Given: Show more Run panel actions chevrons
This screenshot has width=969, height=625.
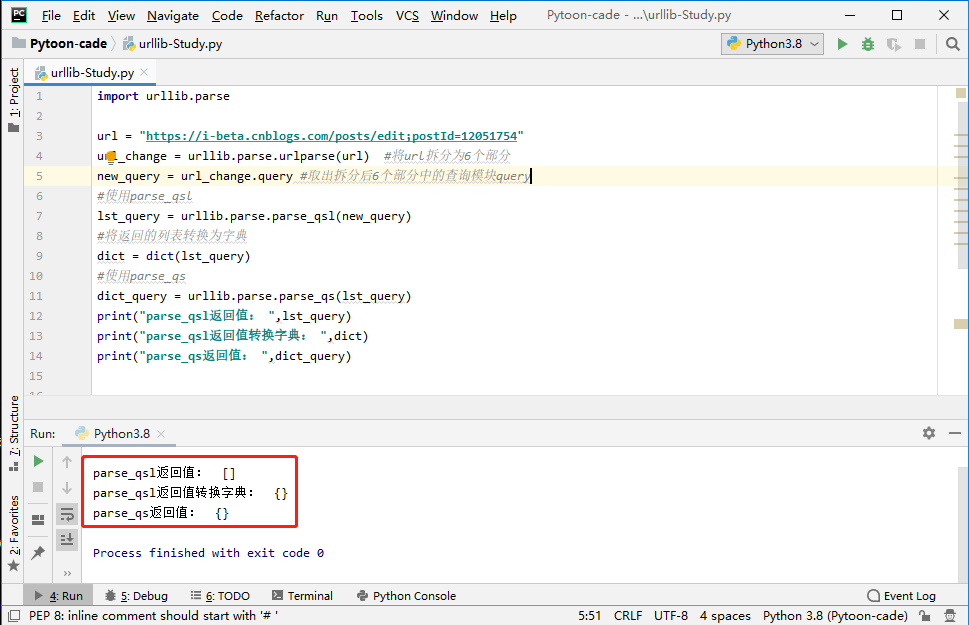Looking at the screenshot, I should (67, 574).
